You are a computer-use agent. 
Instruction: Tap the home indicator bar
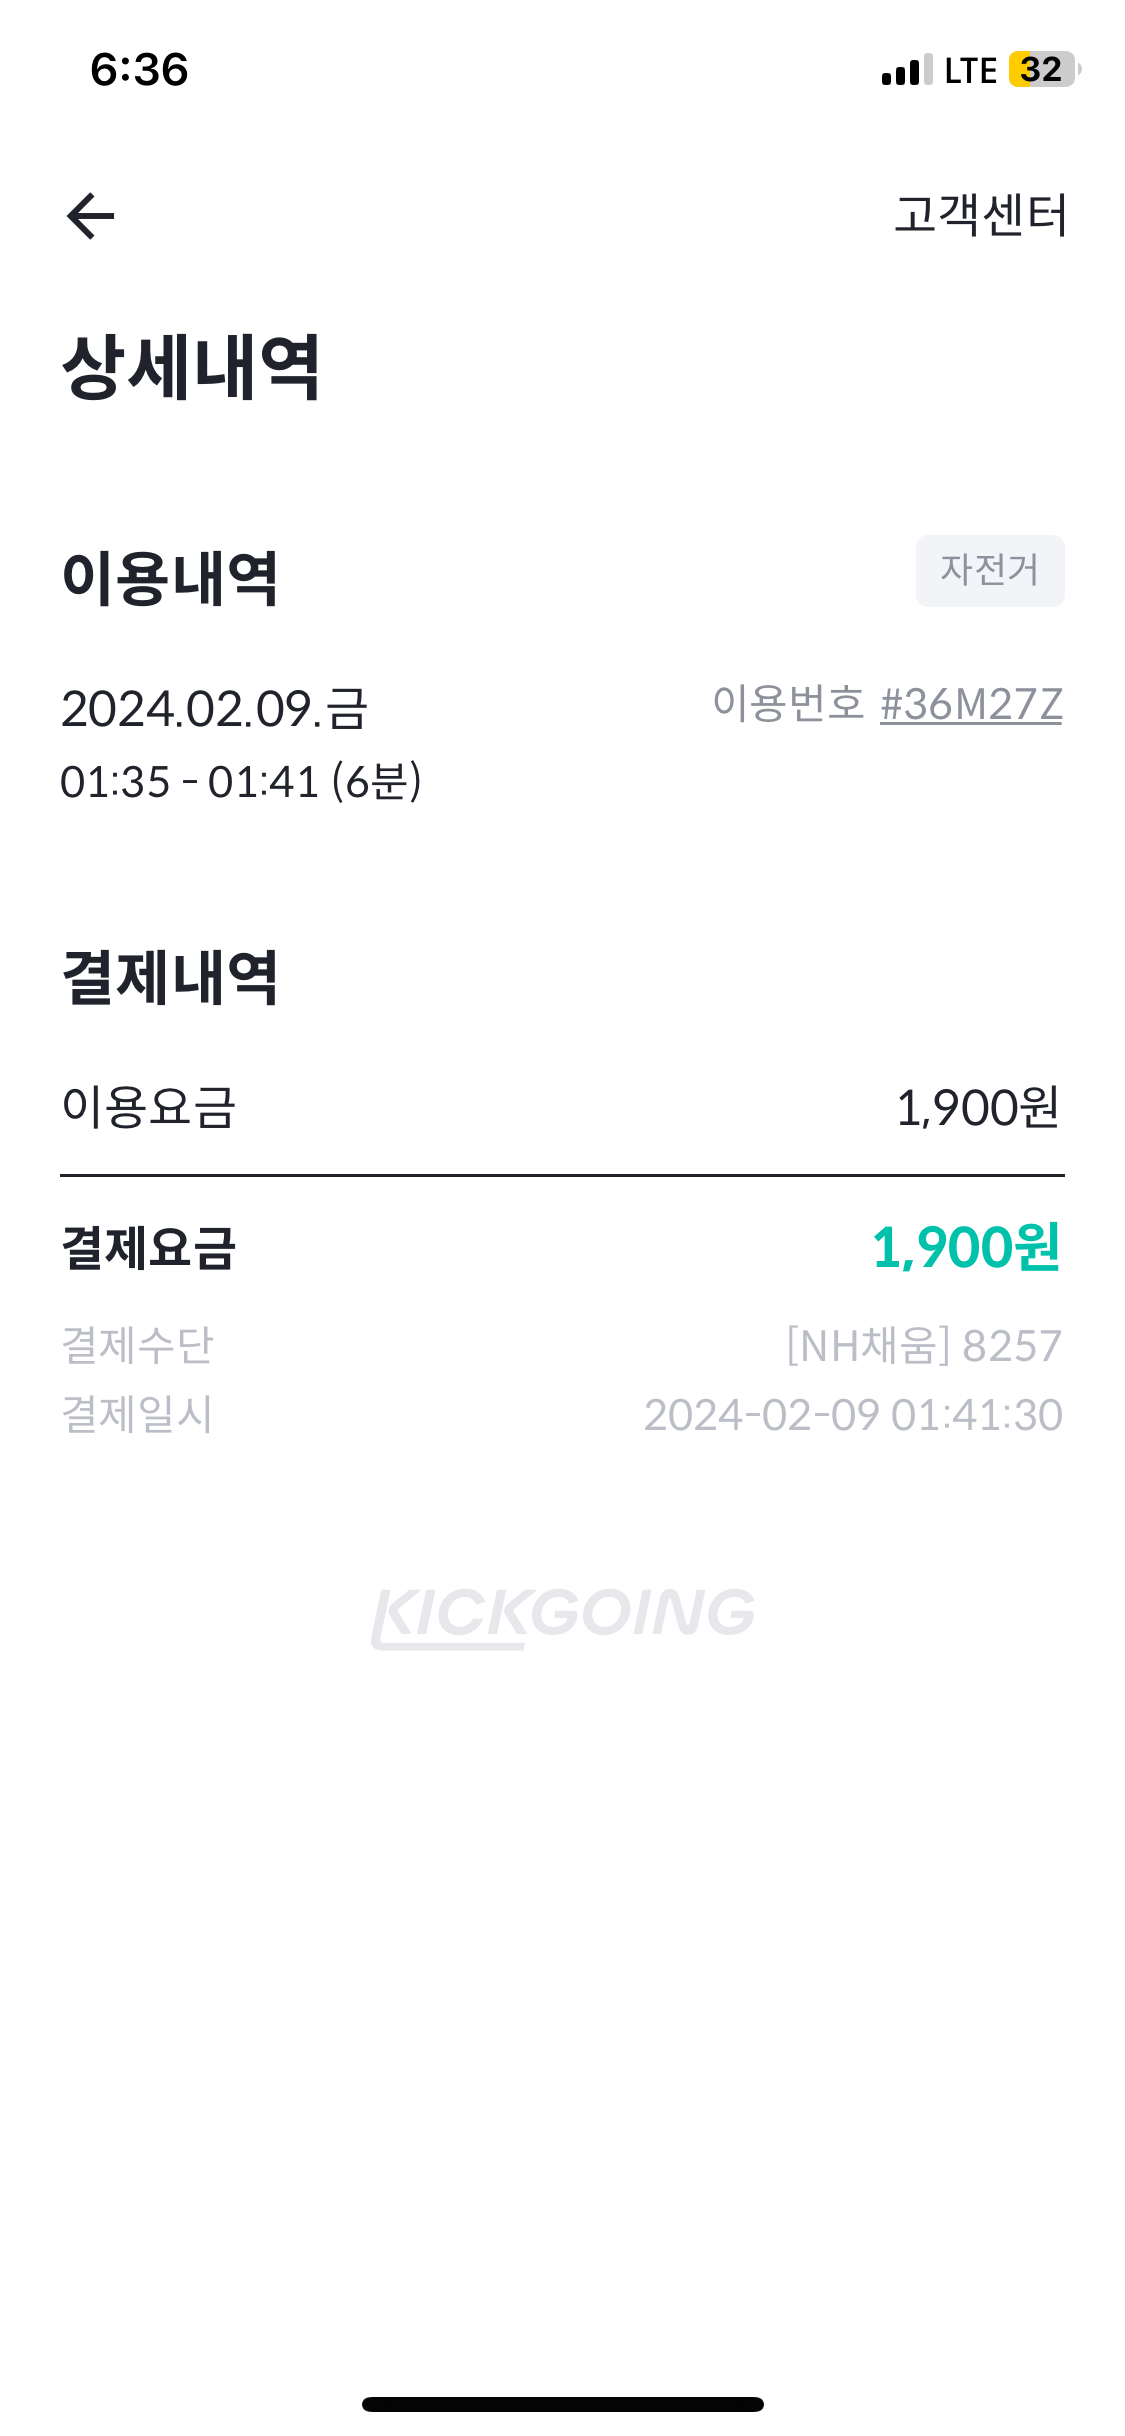pyautogui.click(x=563, y=2404)
